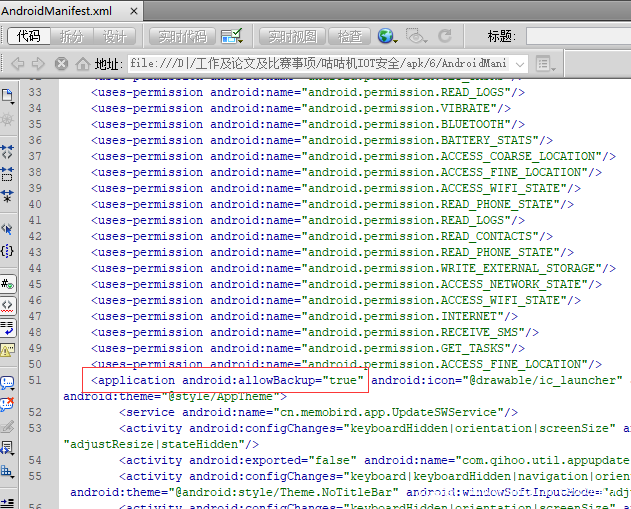Open the browser preview globe dropdown

[x=388, y=36]
